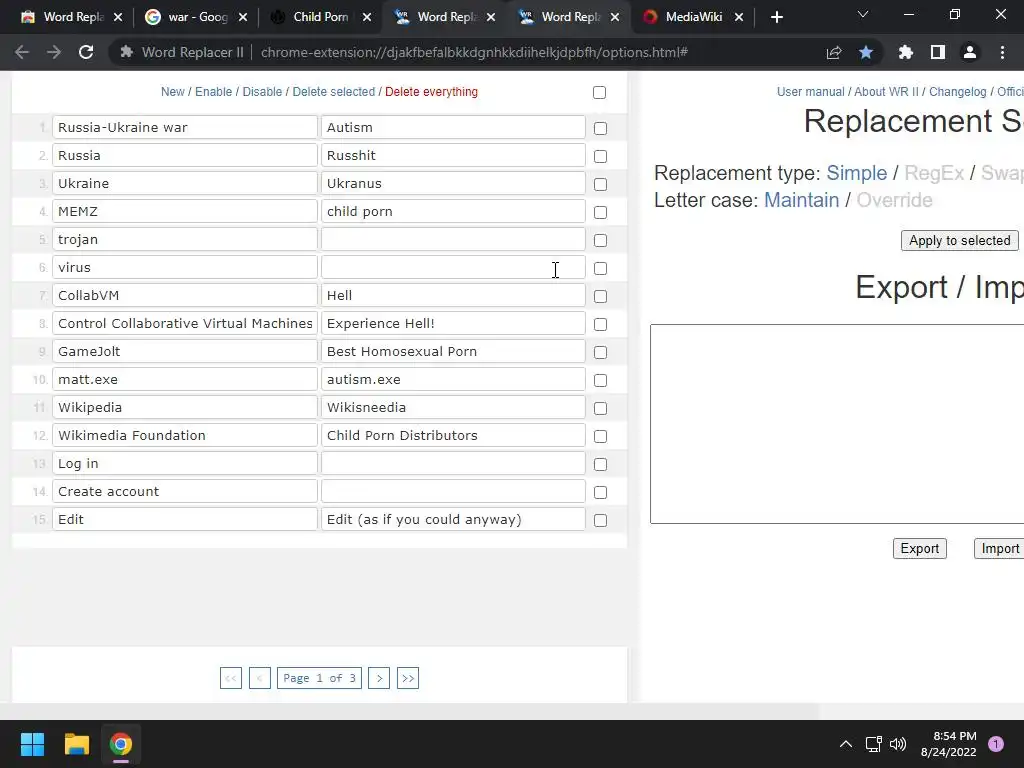Close the 'war - Google' tab
Image resolution: width=1024 pixels, height=768 pixels.
(243, 17)
